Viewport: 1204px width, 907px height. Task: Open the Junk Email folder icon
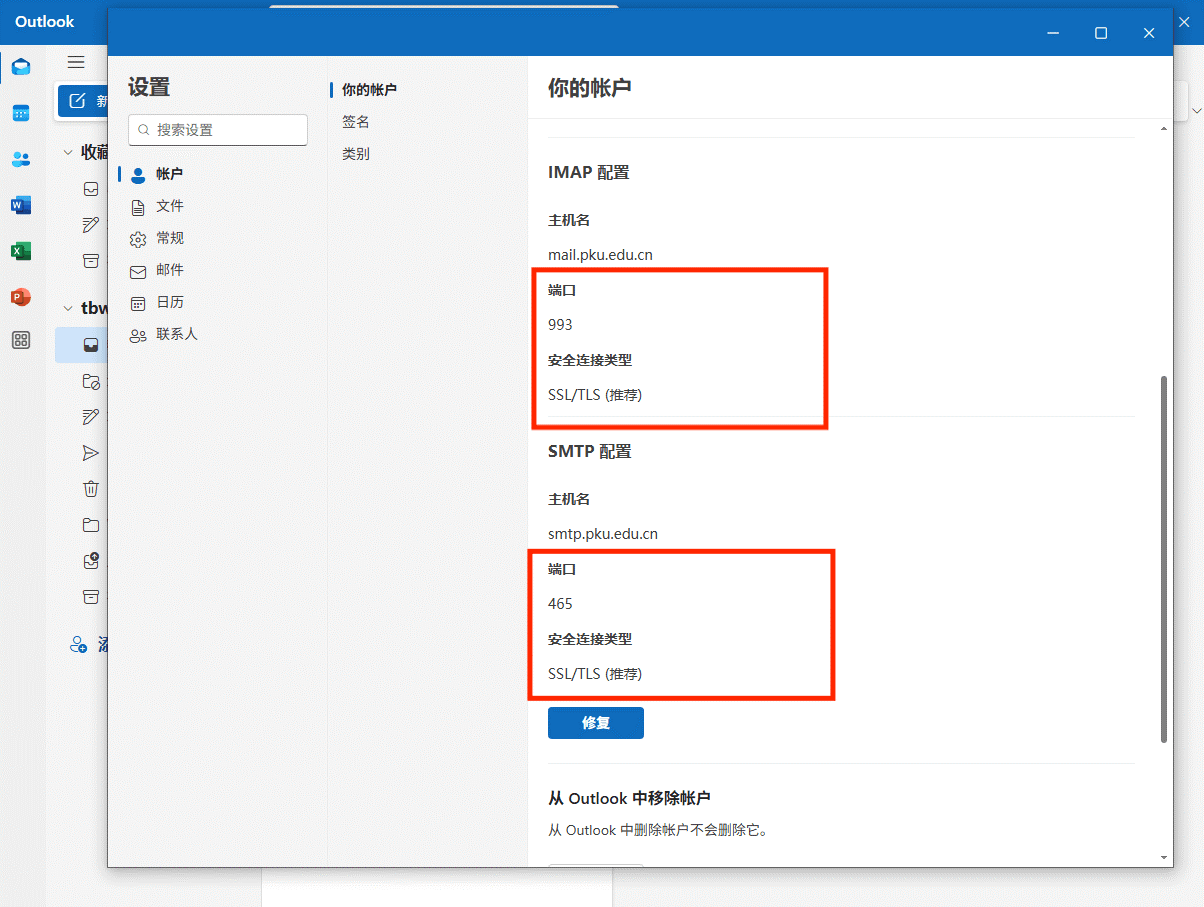91,381
